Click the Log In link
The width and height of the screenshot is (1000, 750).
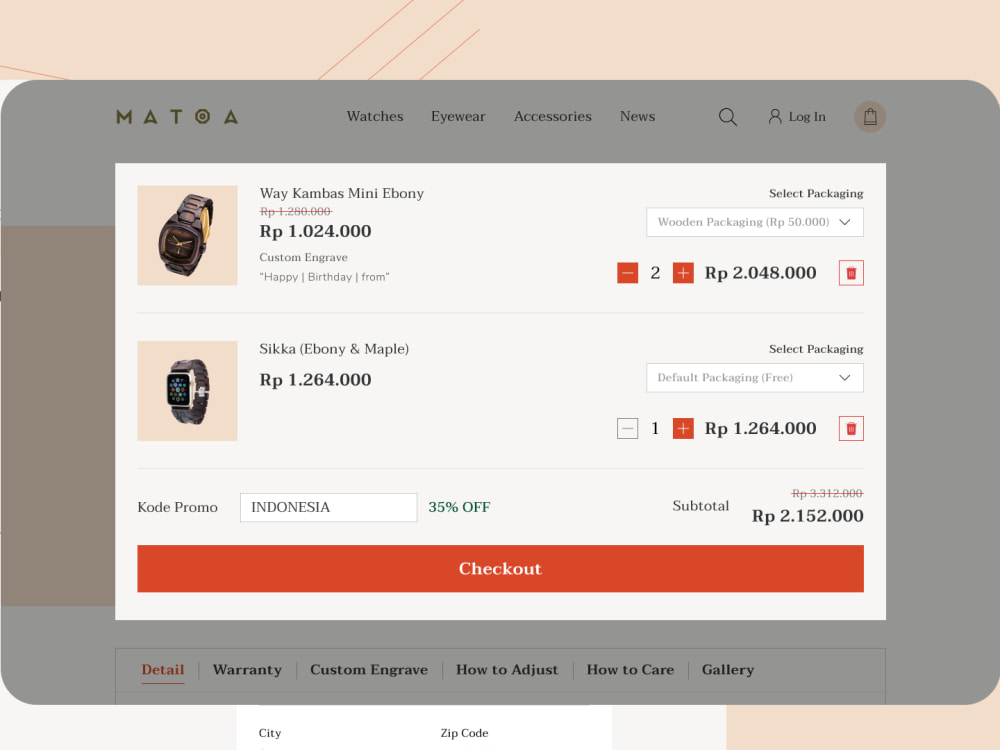[807, 117]
